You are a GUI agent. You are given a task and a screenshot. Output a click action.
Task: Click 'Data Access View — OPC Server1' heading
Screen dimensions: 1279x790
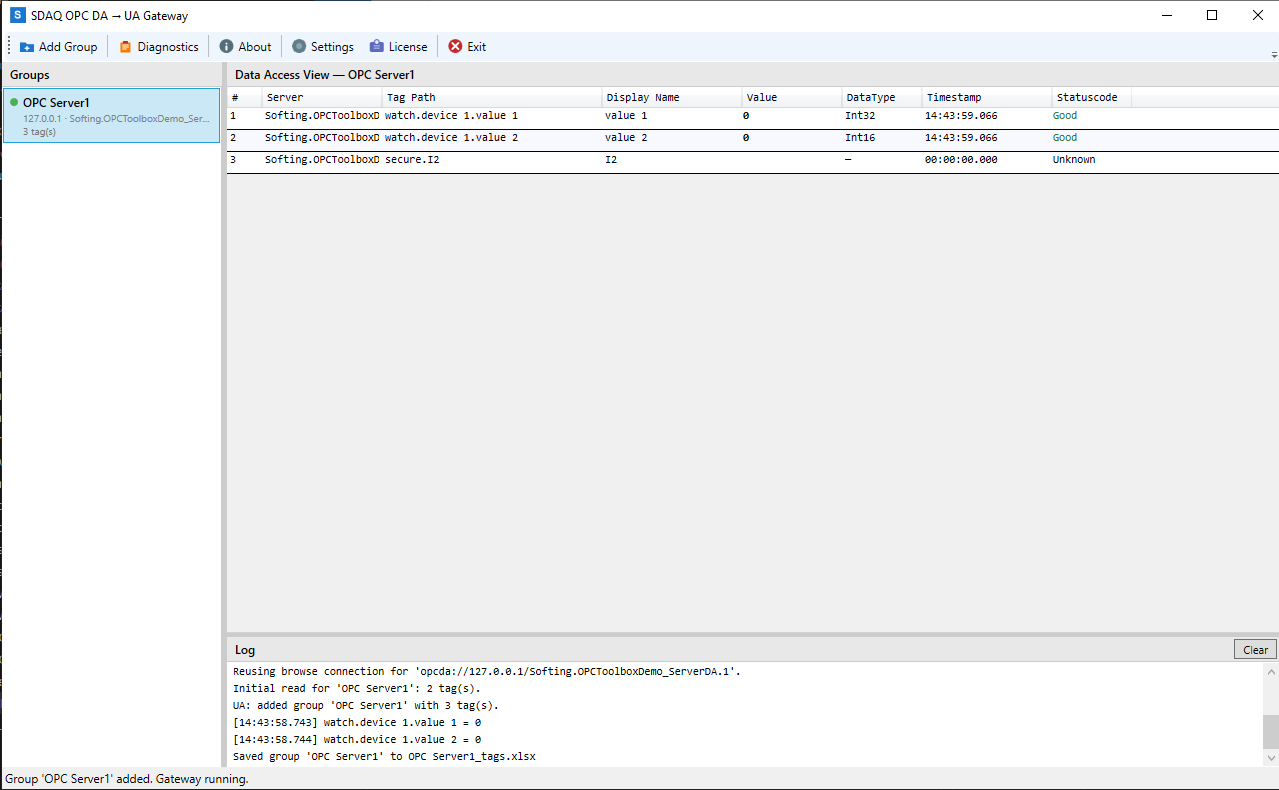click(324, 75)
